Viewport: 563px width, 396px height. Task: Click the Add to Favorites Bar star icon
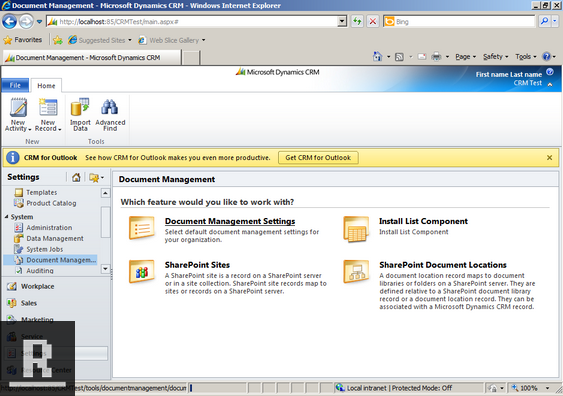click(57, 40)
